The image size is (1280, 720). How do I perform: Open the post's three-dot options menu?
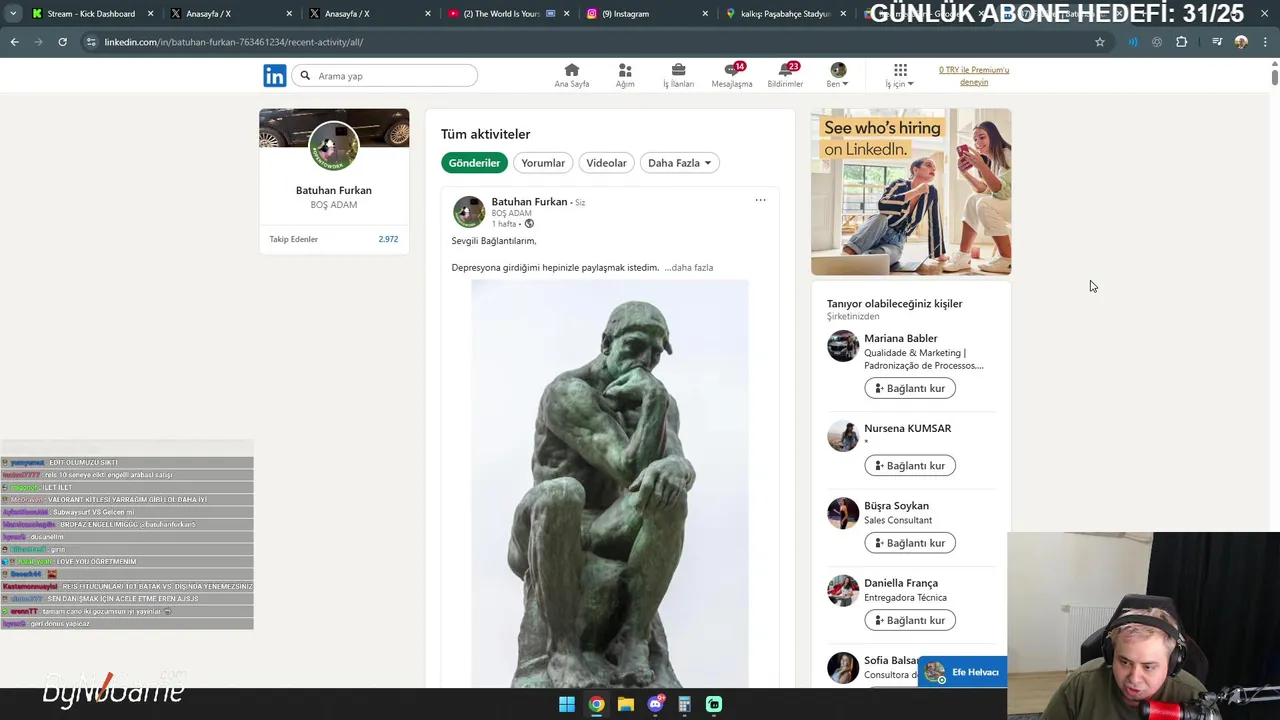[x=760, y=200]
